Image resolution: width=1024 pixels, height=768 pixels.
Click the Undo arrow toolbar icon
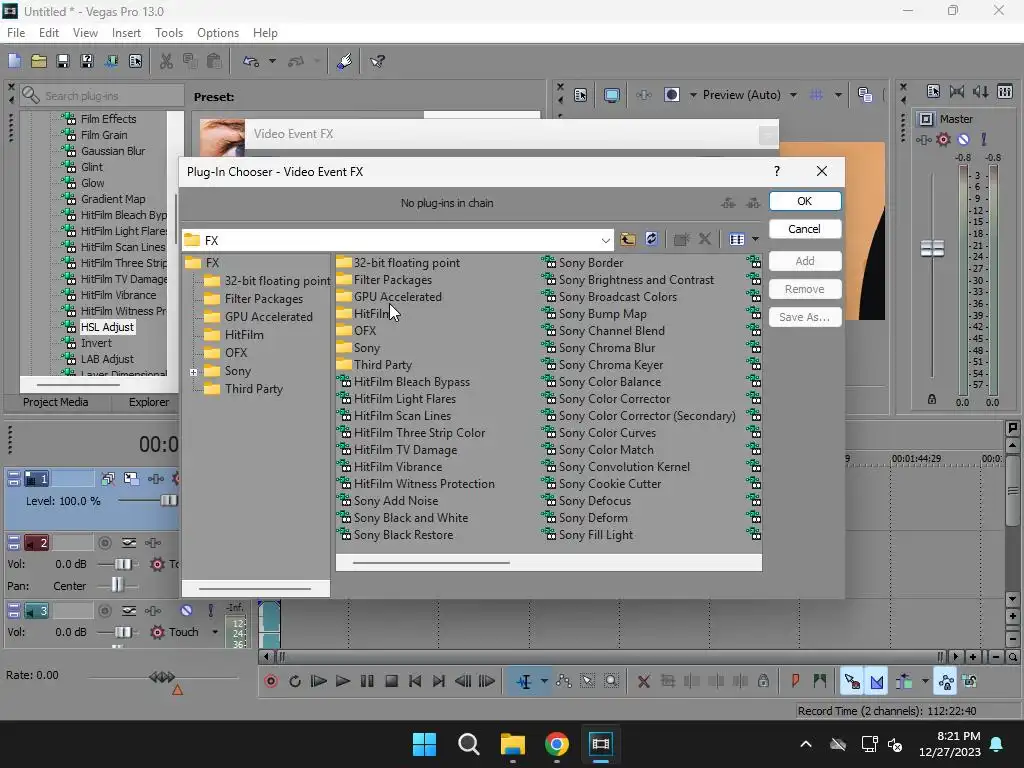pyautogui.click(x=251, y=61)
